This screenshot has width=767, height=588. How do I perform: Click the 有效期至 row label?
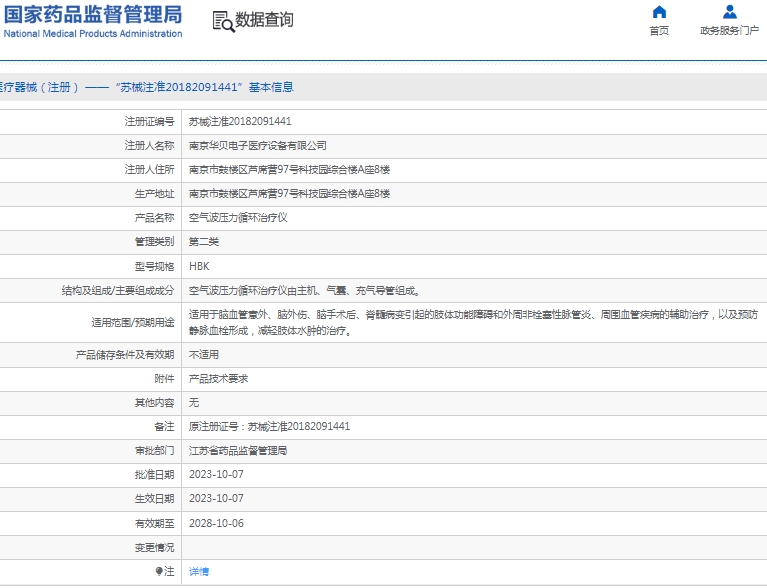155,523
